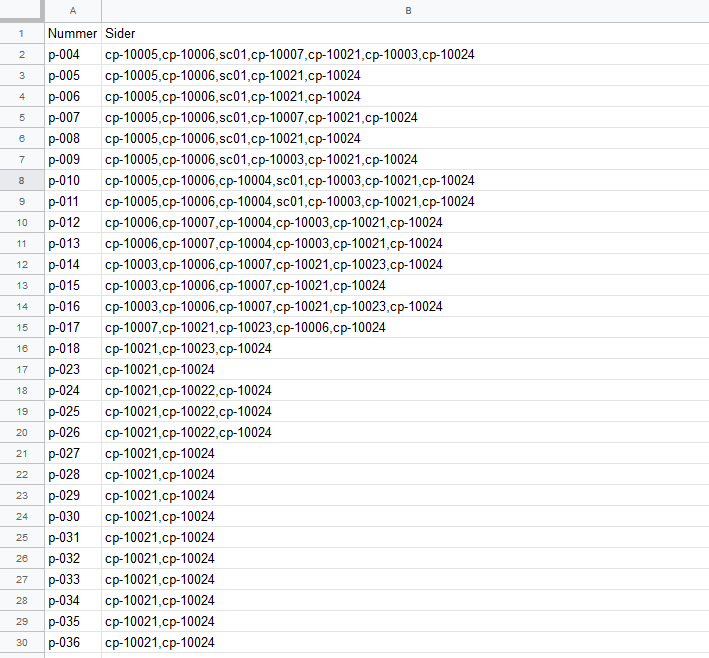The image size is (709, 658).
Task: Select cell p-014
Action: [73, 265]
